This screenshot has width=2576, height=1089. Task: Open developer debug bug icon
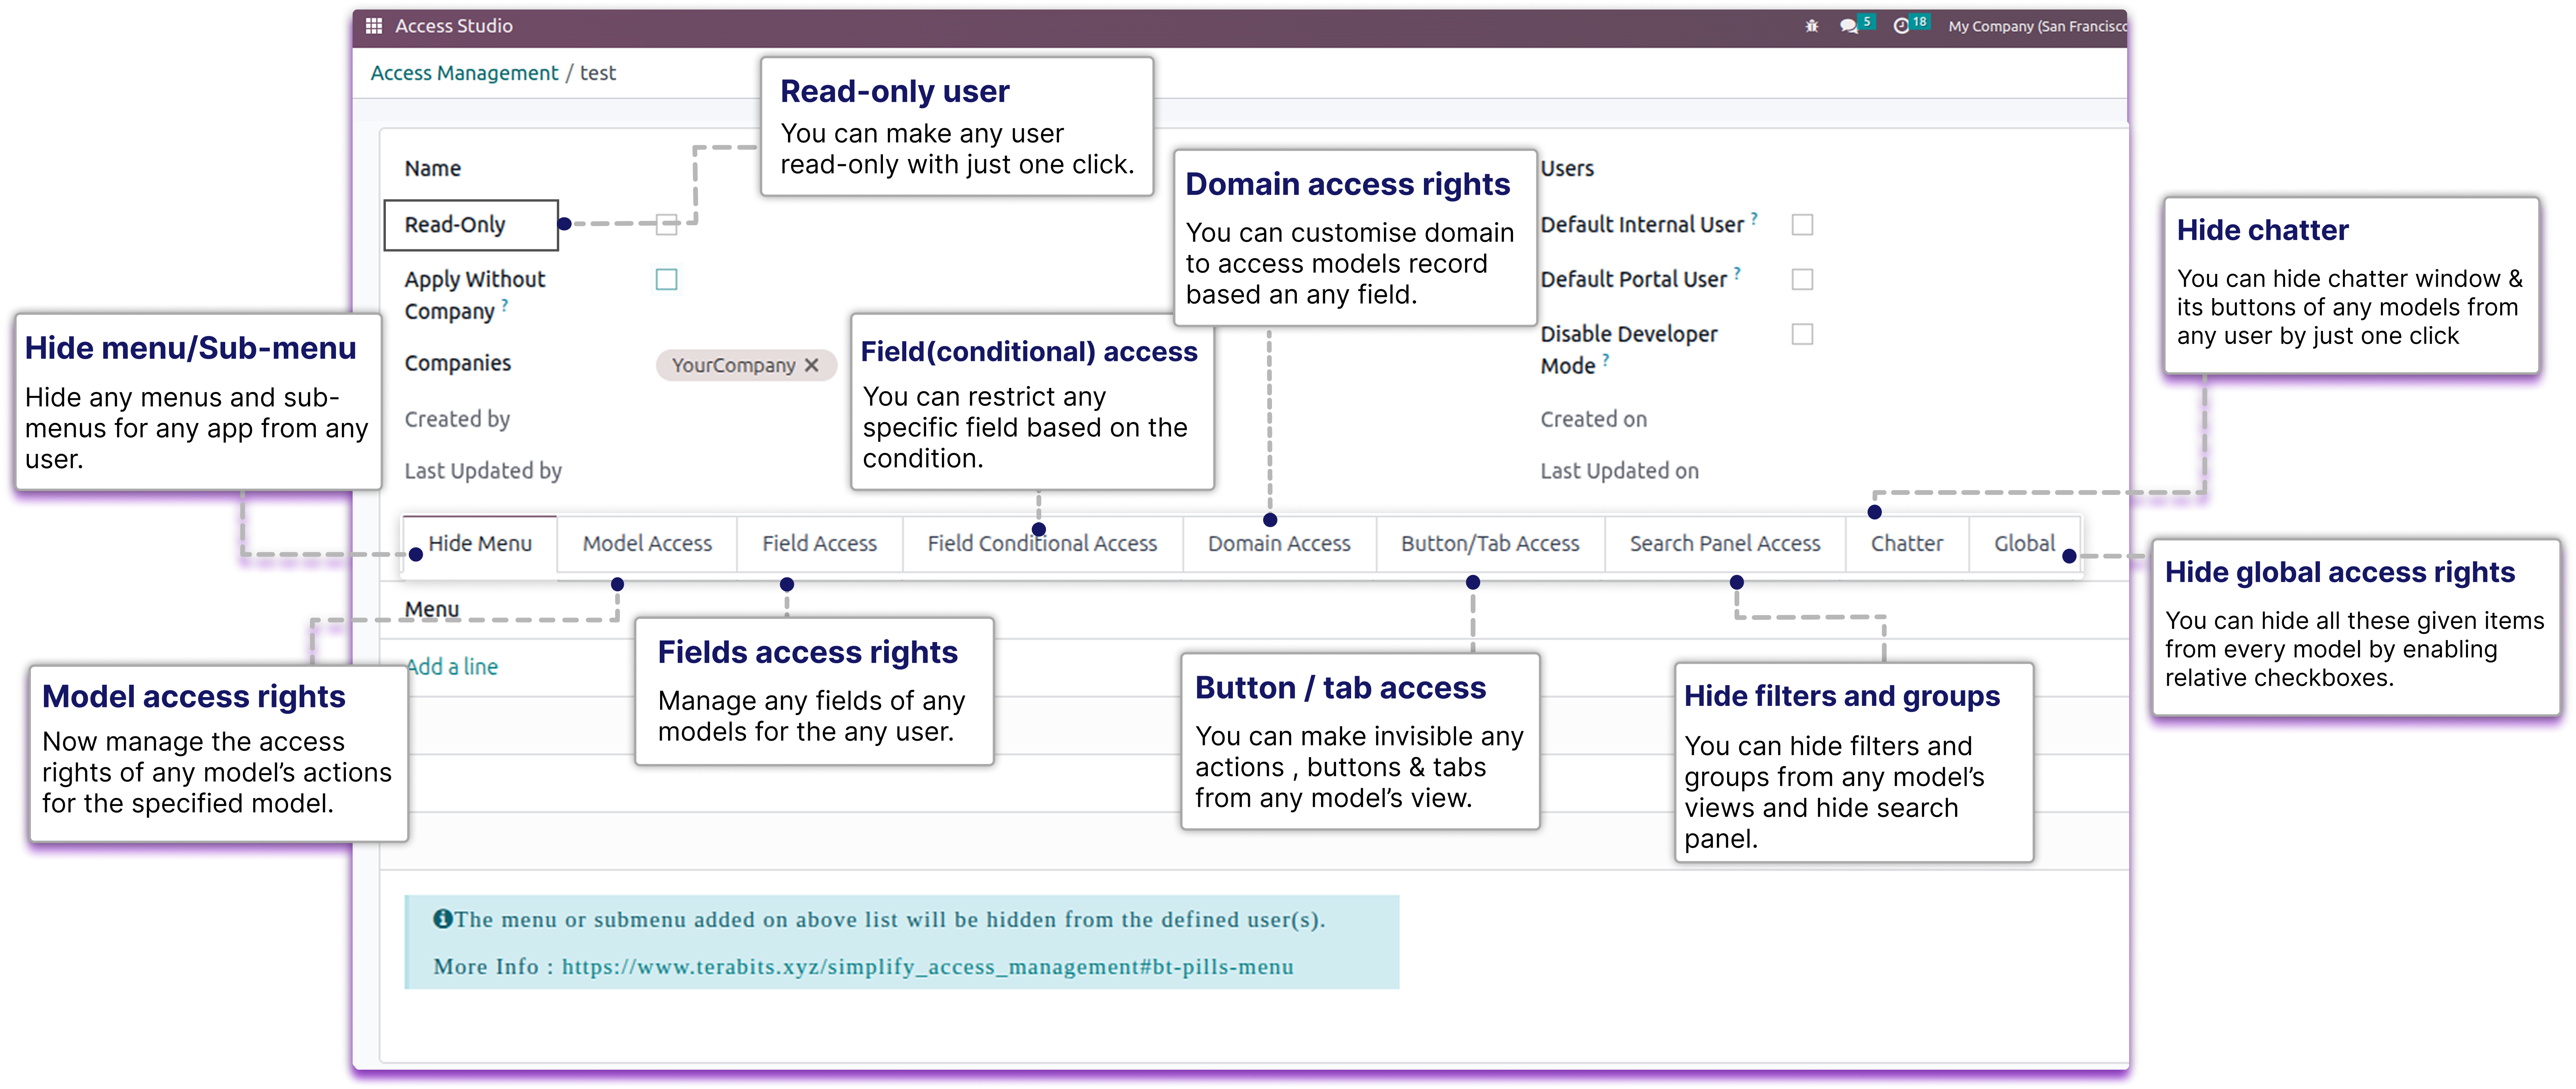[x=1812, y=27]
